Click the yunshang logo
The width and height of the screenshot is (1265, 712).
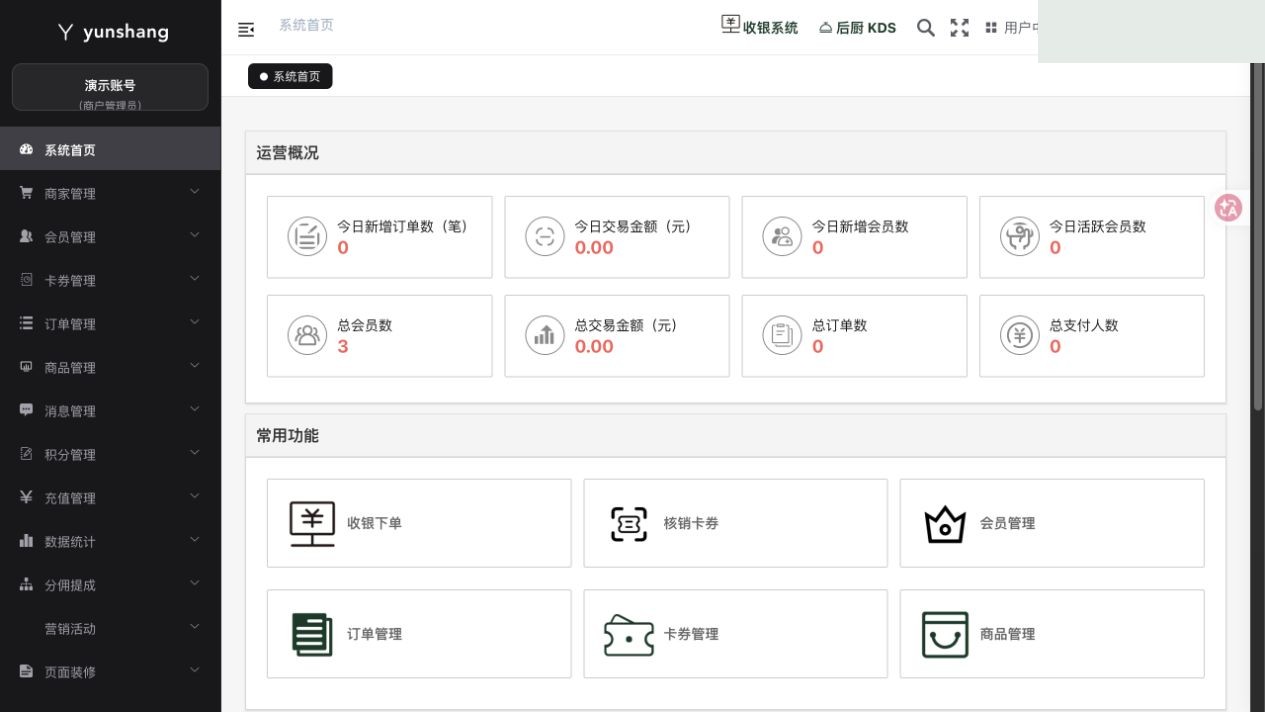click(112, 32)
